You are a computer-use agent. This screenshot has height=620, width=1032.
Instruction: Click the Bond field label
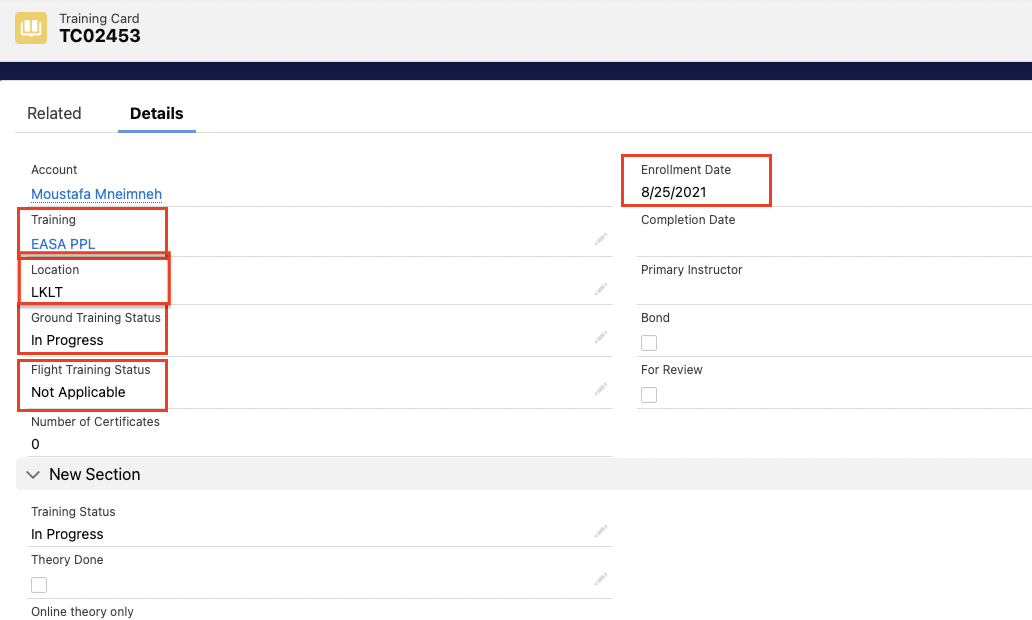point(656,318)
